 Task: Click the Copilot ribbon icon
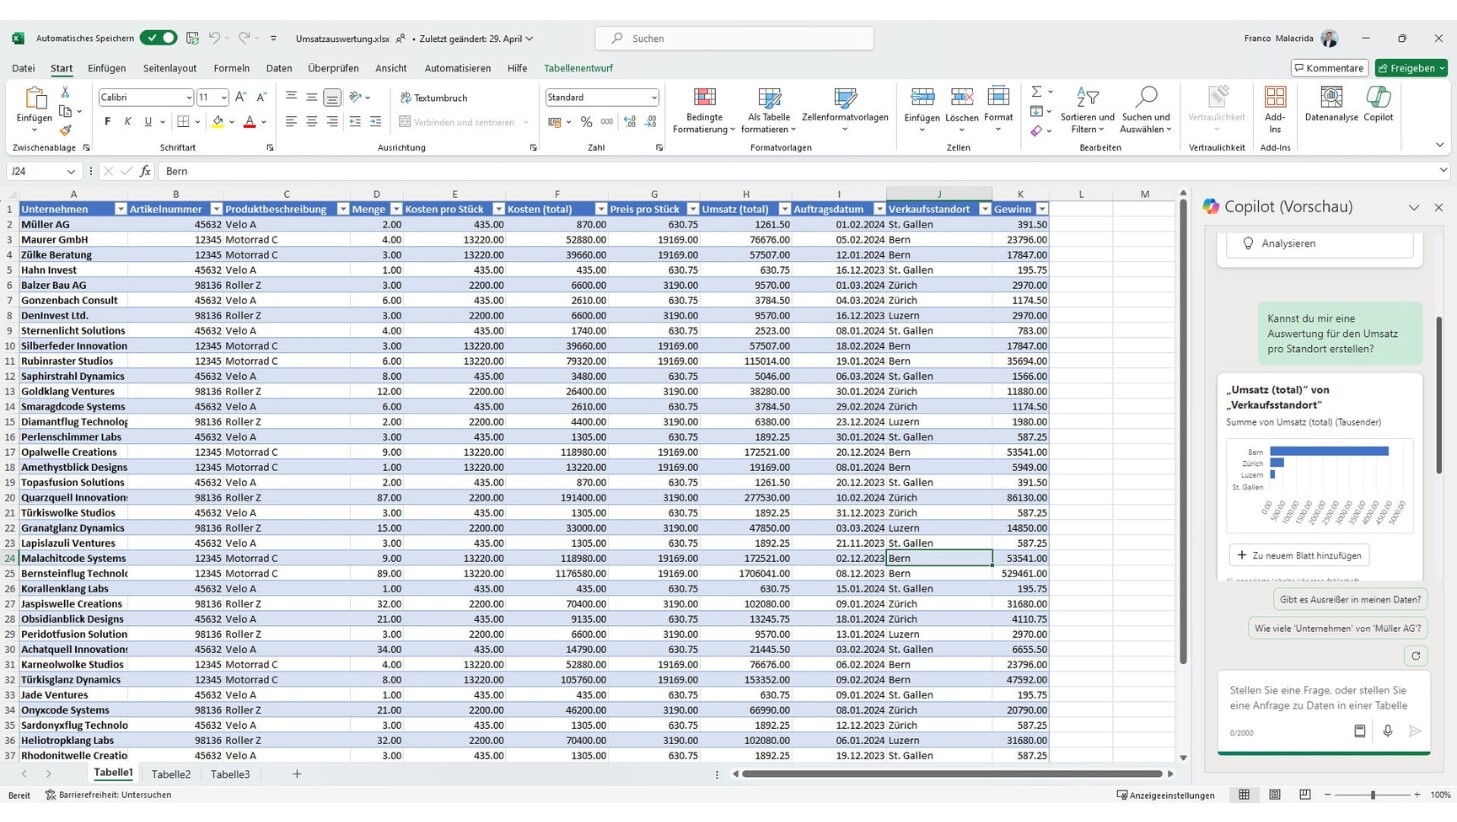point(1378,104)
